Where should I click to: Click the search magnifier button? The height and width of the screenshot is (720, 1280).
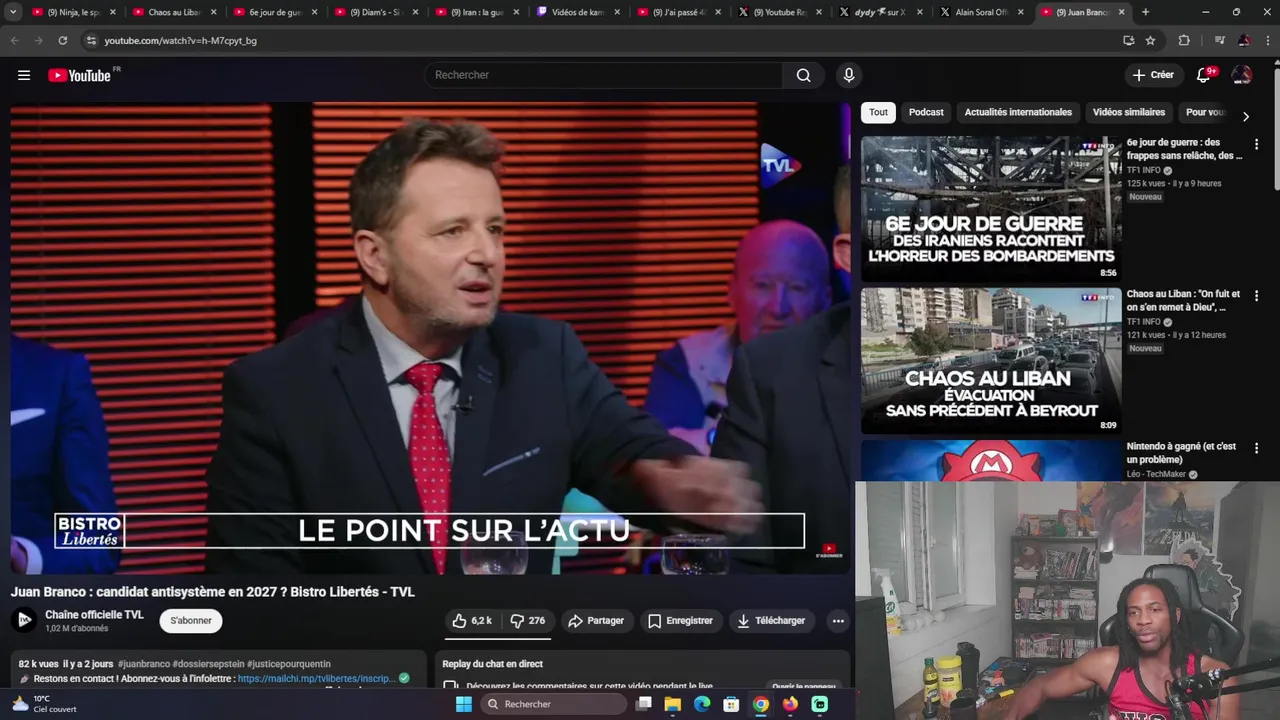click(x=803, y=75)
